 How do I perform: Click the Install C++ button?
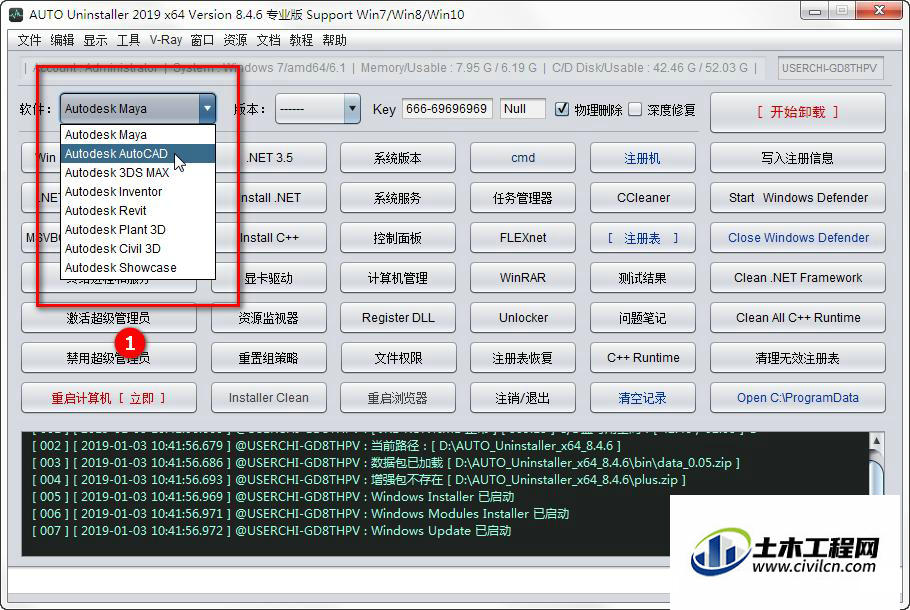pyautogui.click(x=271, y=238)
